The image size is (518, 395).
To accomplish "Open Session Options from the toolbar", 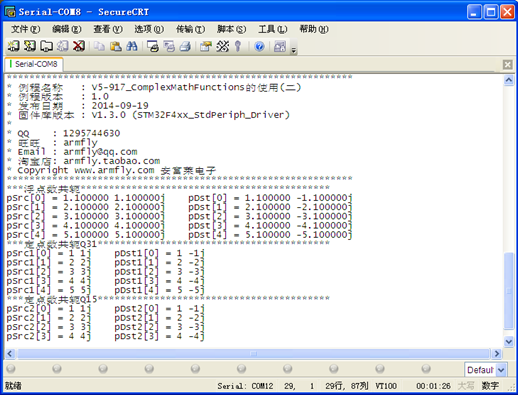I will pos(206,46).
